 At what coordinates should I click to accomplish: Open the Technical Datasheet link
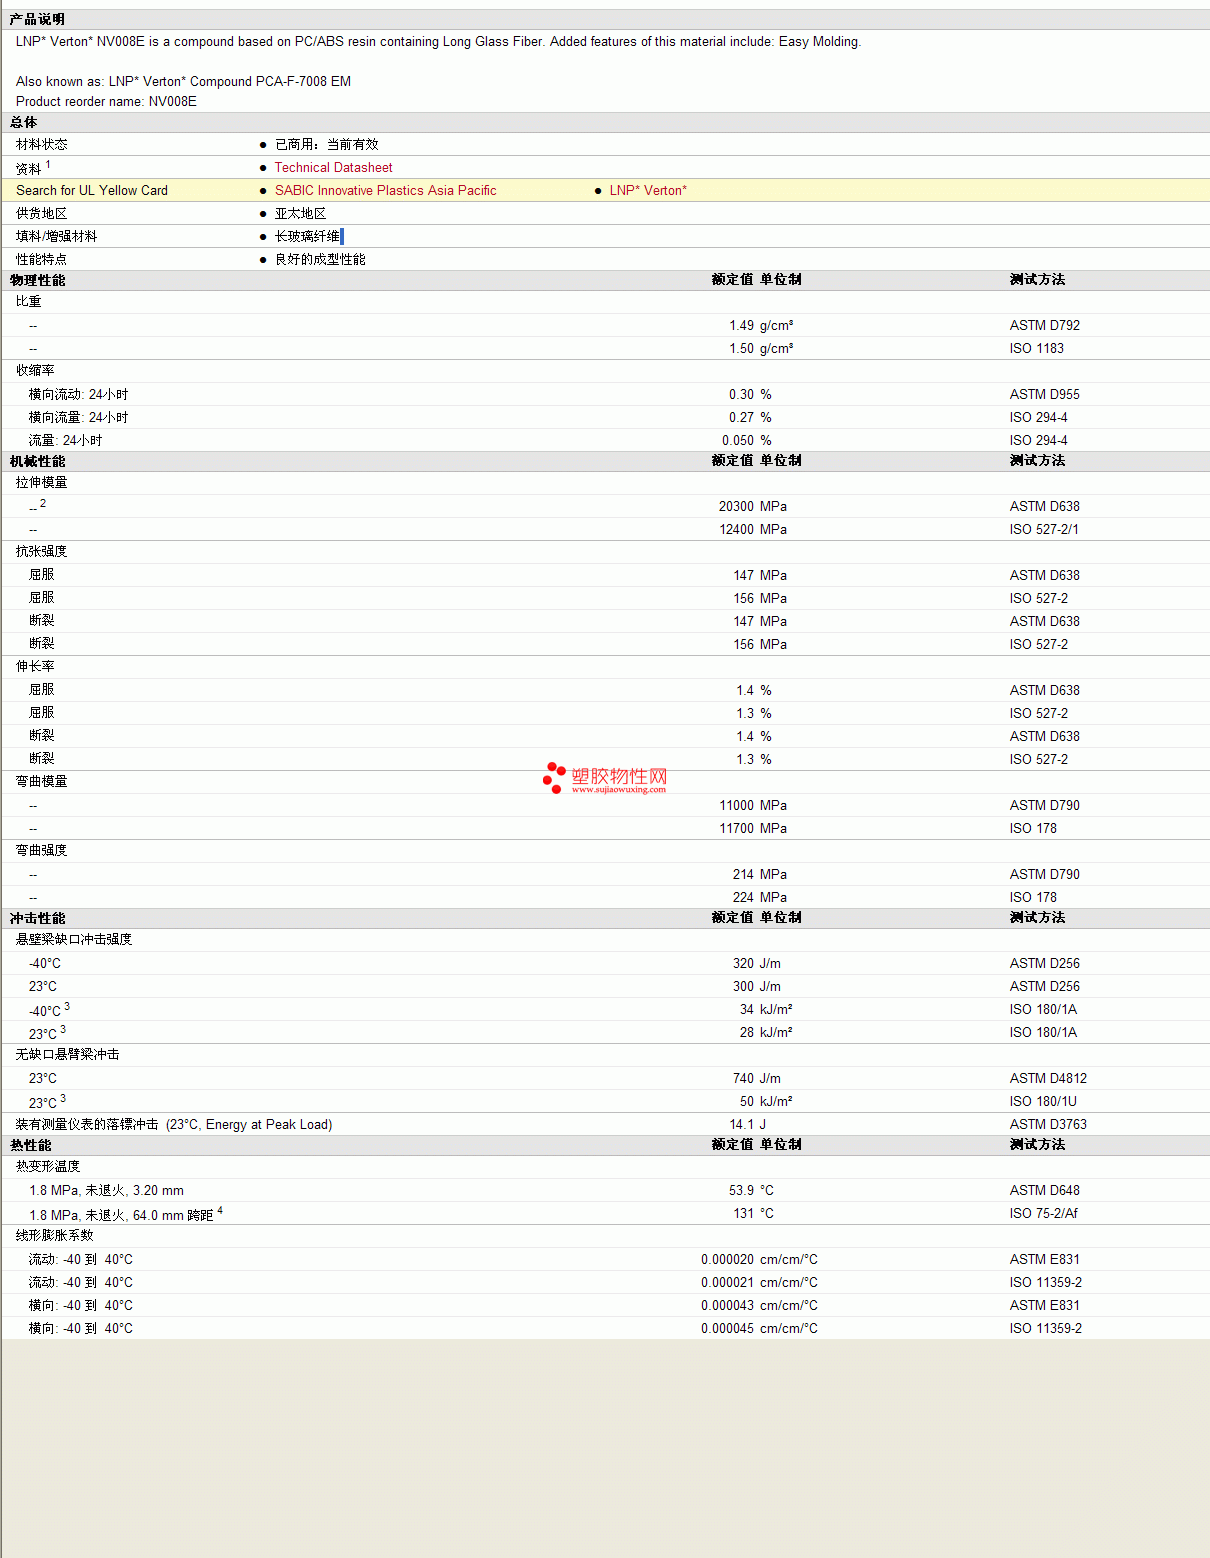333,167
